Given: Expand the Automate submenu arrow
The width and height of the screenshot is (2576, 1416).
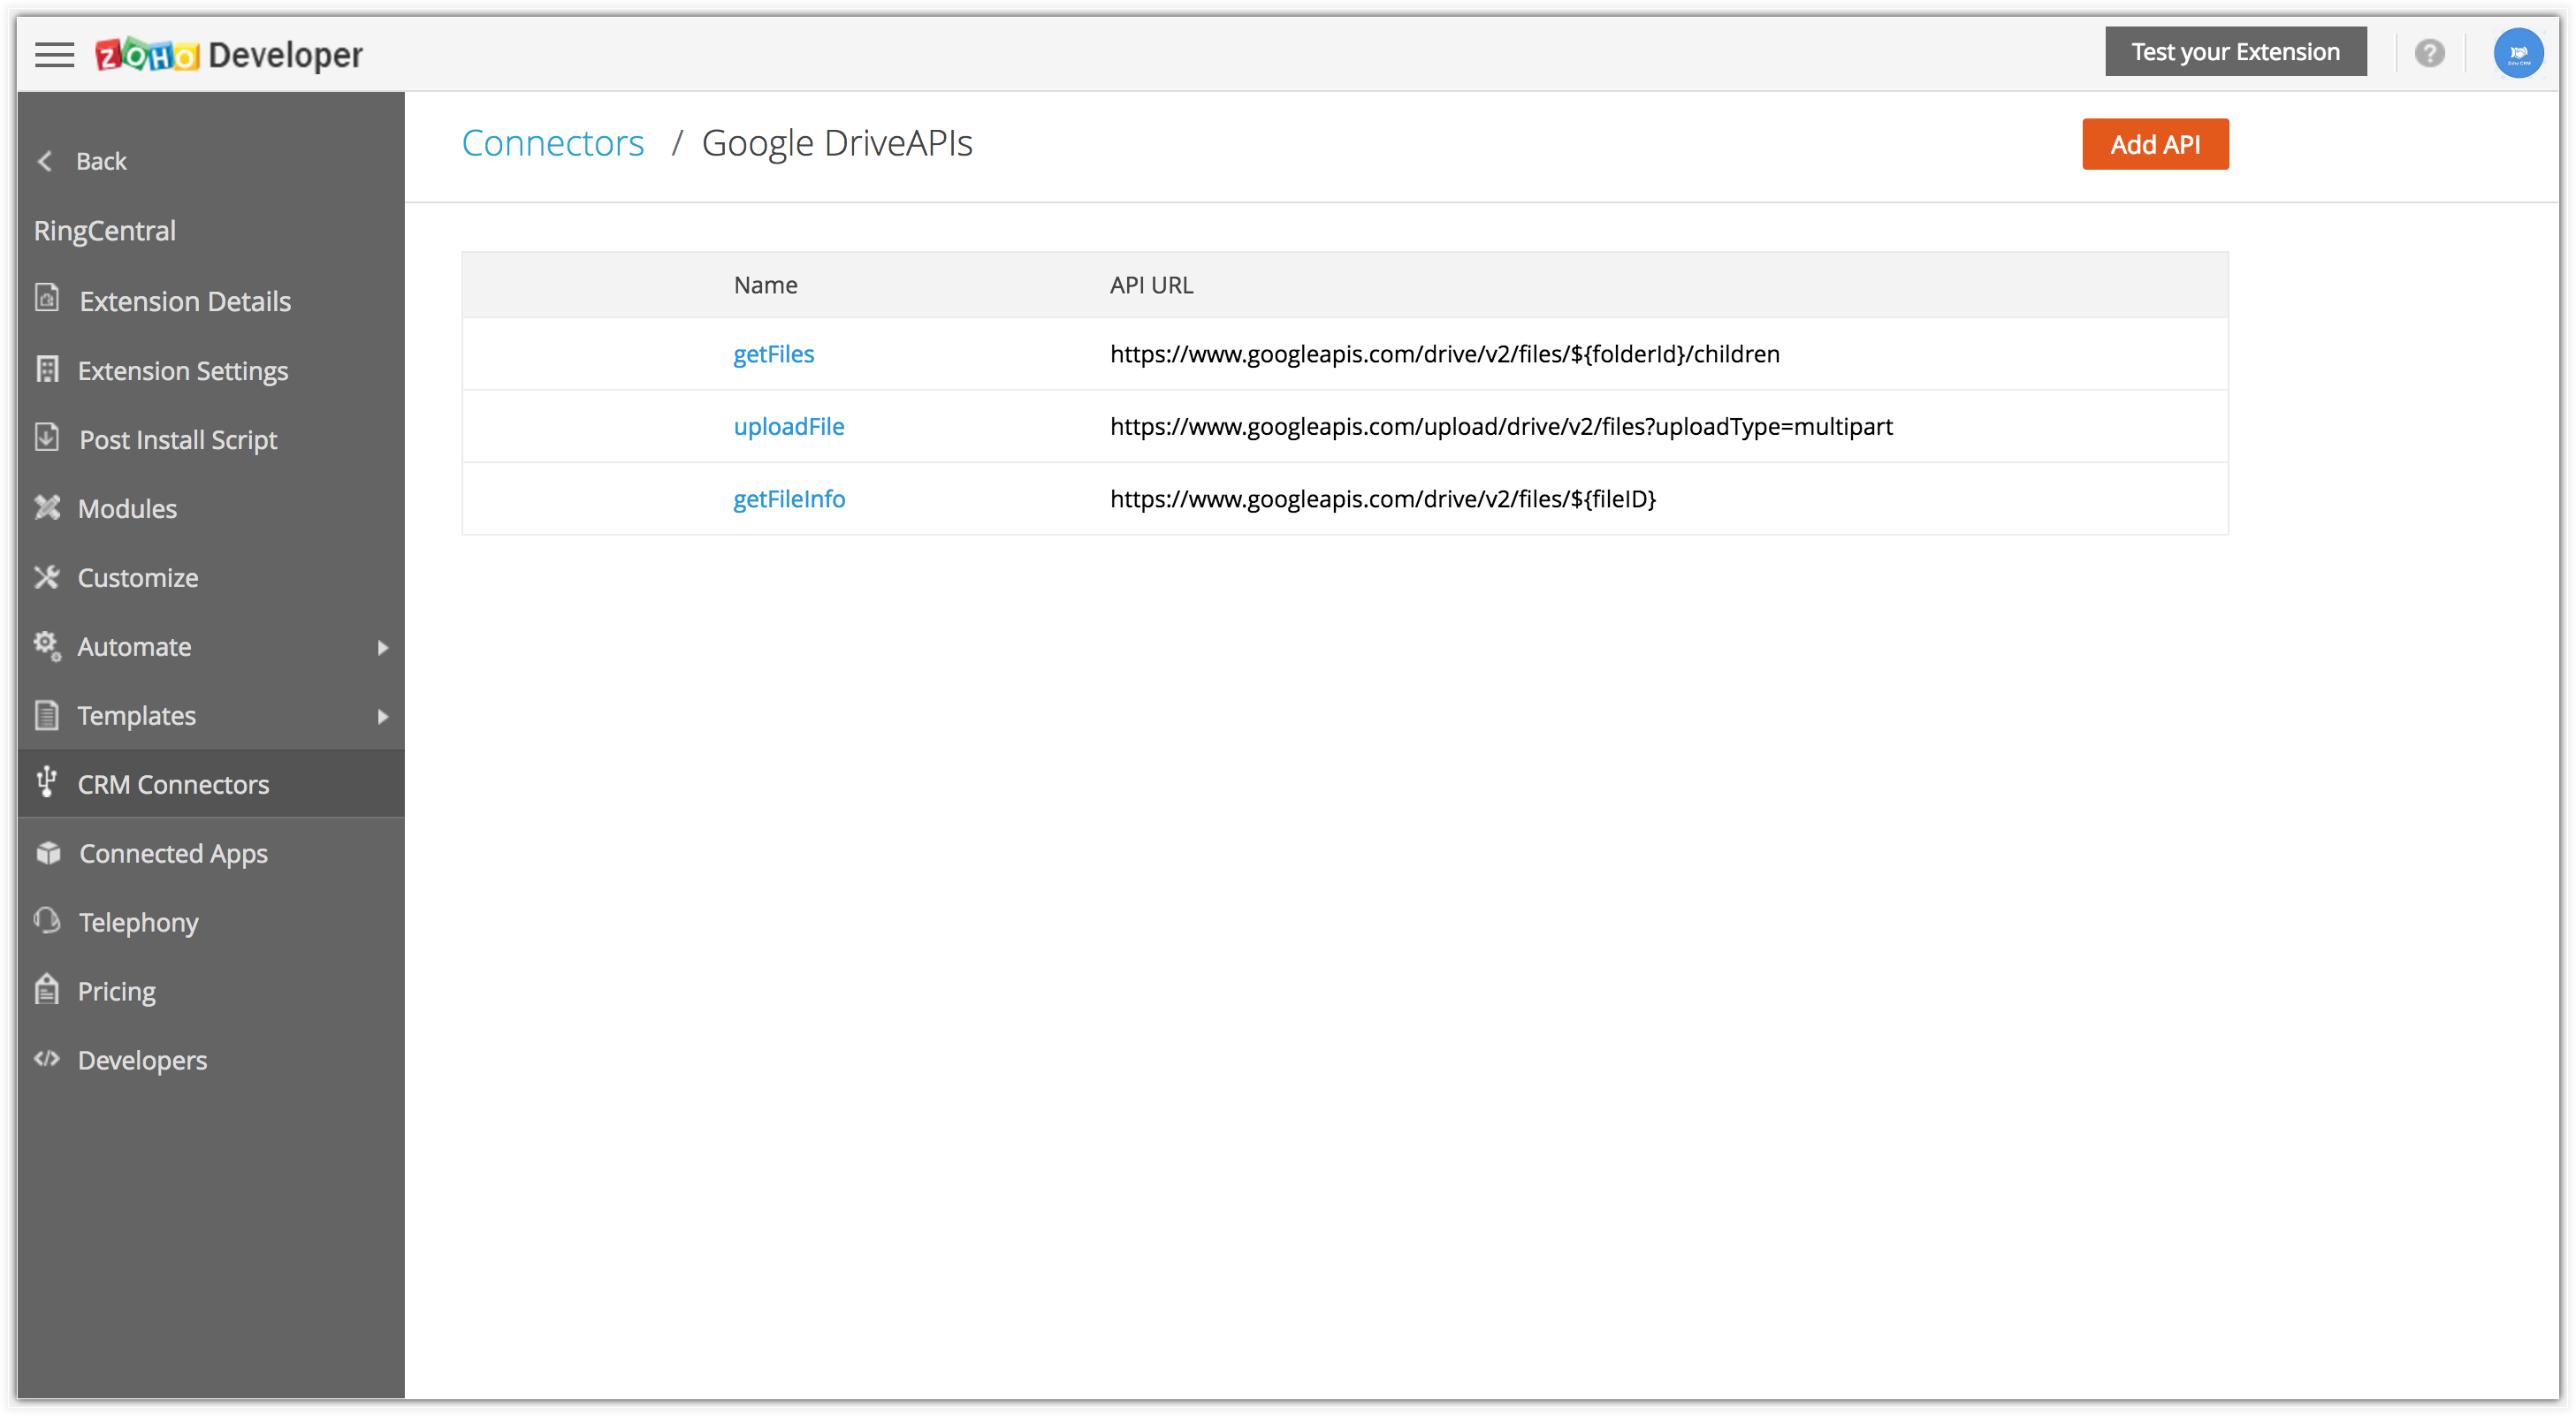Looking at the screenshot, I should tap(382, 647).
